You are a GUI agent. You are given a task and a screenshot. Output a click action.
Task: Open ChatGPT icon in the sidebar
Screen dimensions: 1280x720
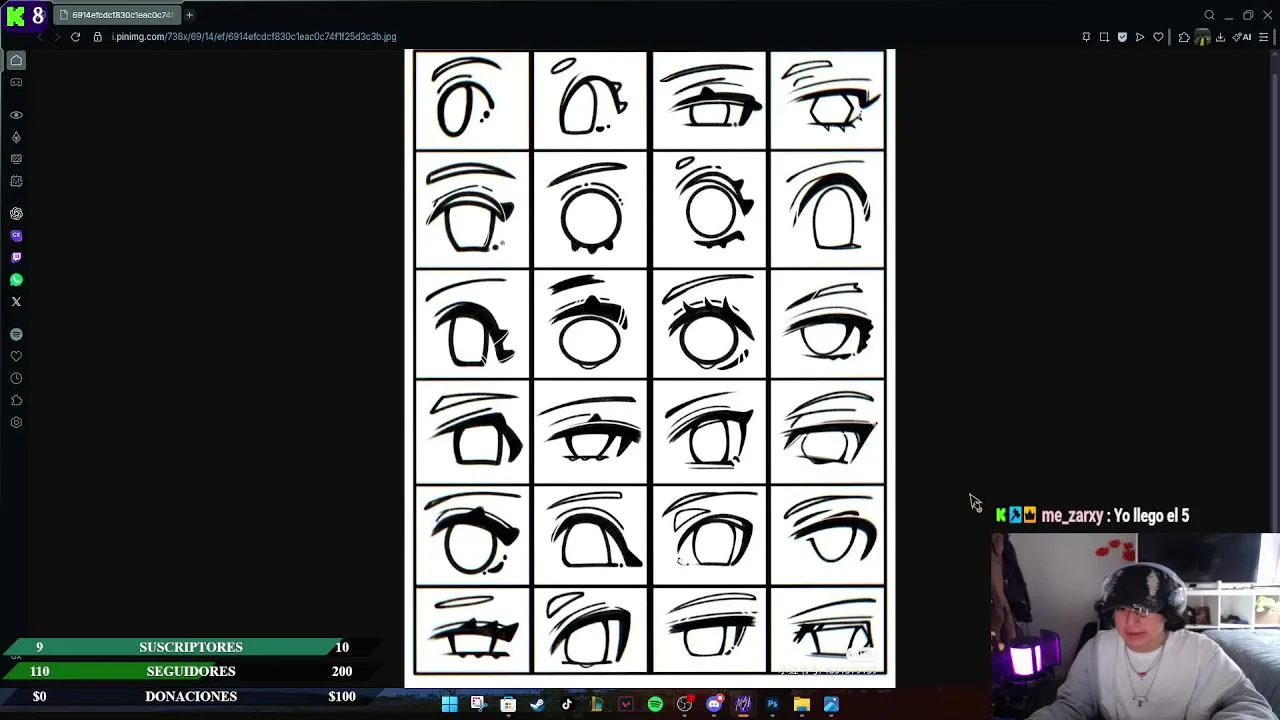pyautogui.click(x=16, y=214)
